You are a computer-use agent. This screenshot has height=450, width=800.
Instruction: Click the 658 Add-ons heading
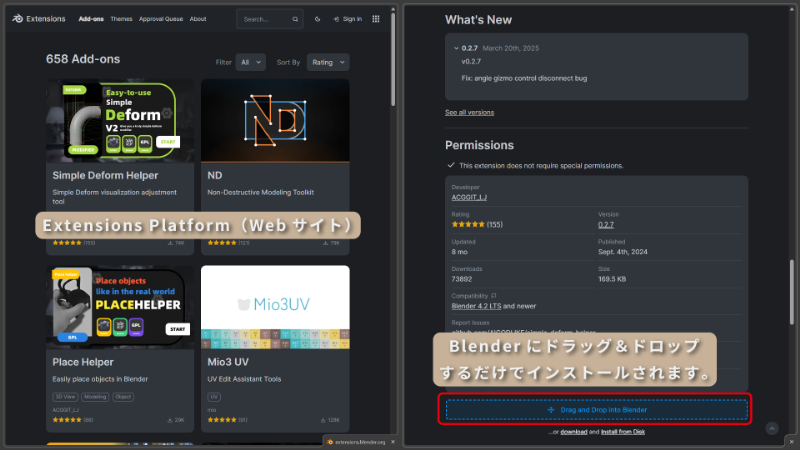coord(83,59)
